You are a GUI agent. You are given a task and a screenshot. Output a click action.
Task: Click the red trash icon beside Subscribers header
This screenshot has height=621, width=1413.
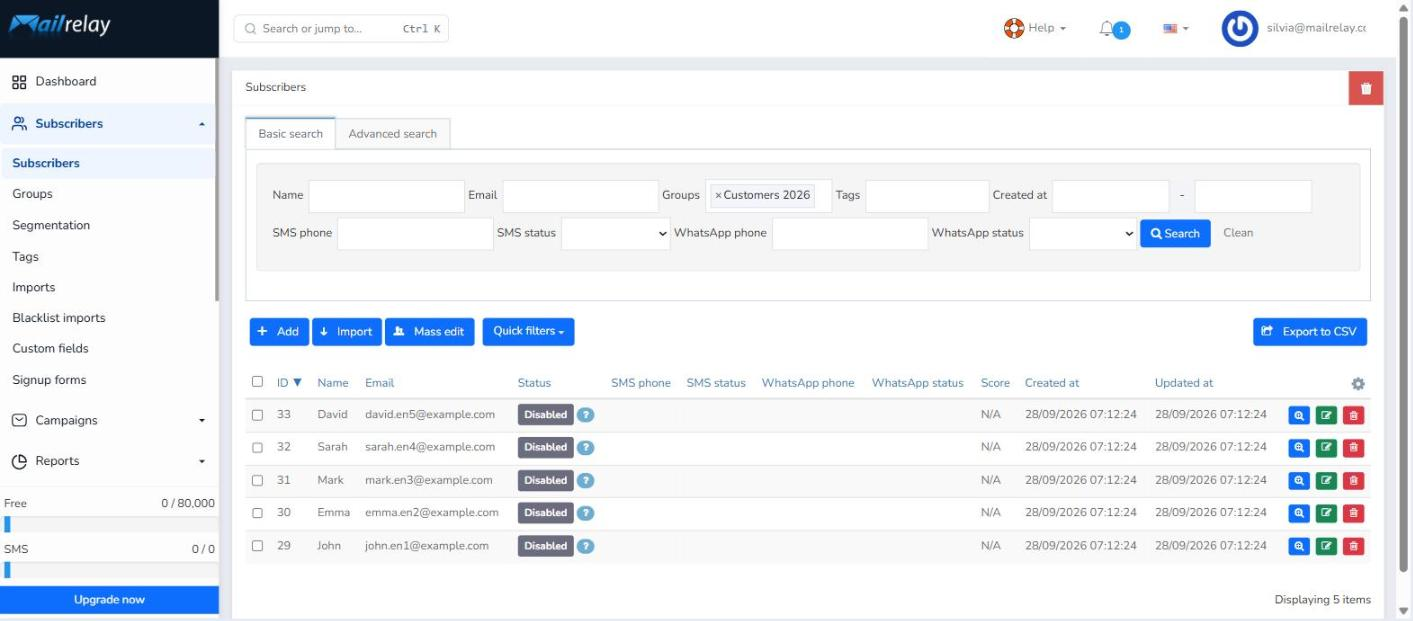(1366, 88)
